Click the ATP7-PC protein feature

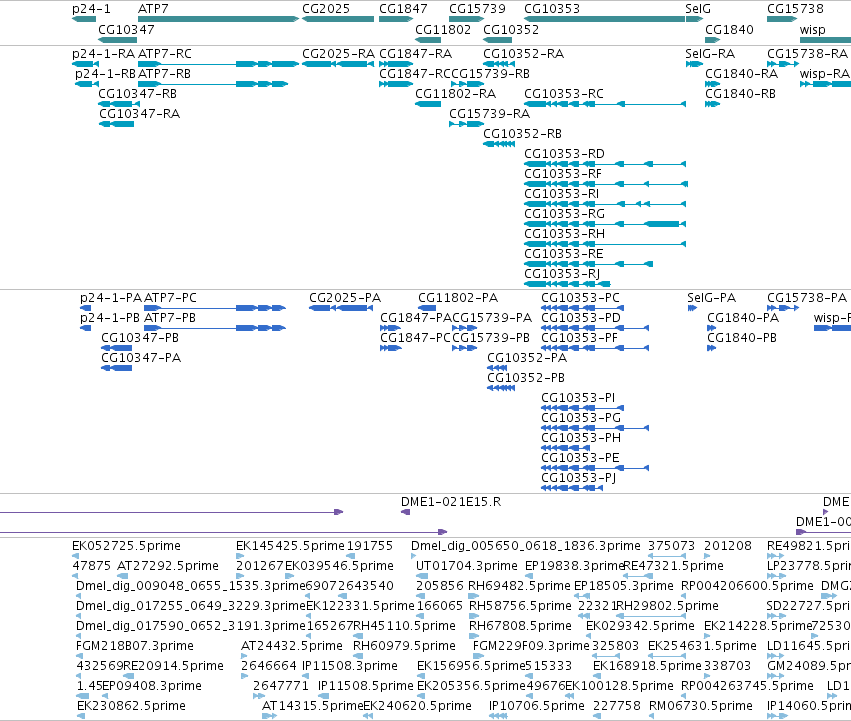pos(215,308)
